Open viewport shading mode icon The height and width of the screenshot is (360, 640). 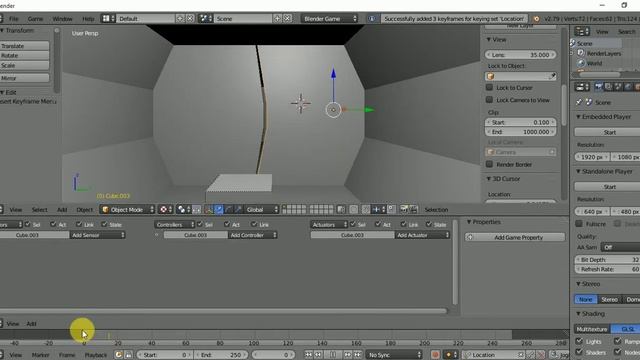coord(165,209)
